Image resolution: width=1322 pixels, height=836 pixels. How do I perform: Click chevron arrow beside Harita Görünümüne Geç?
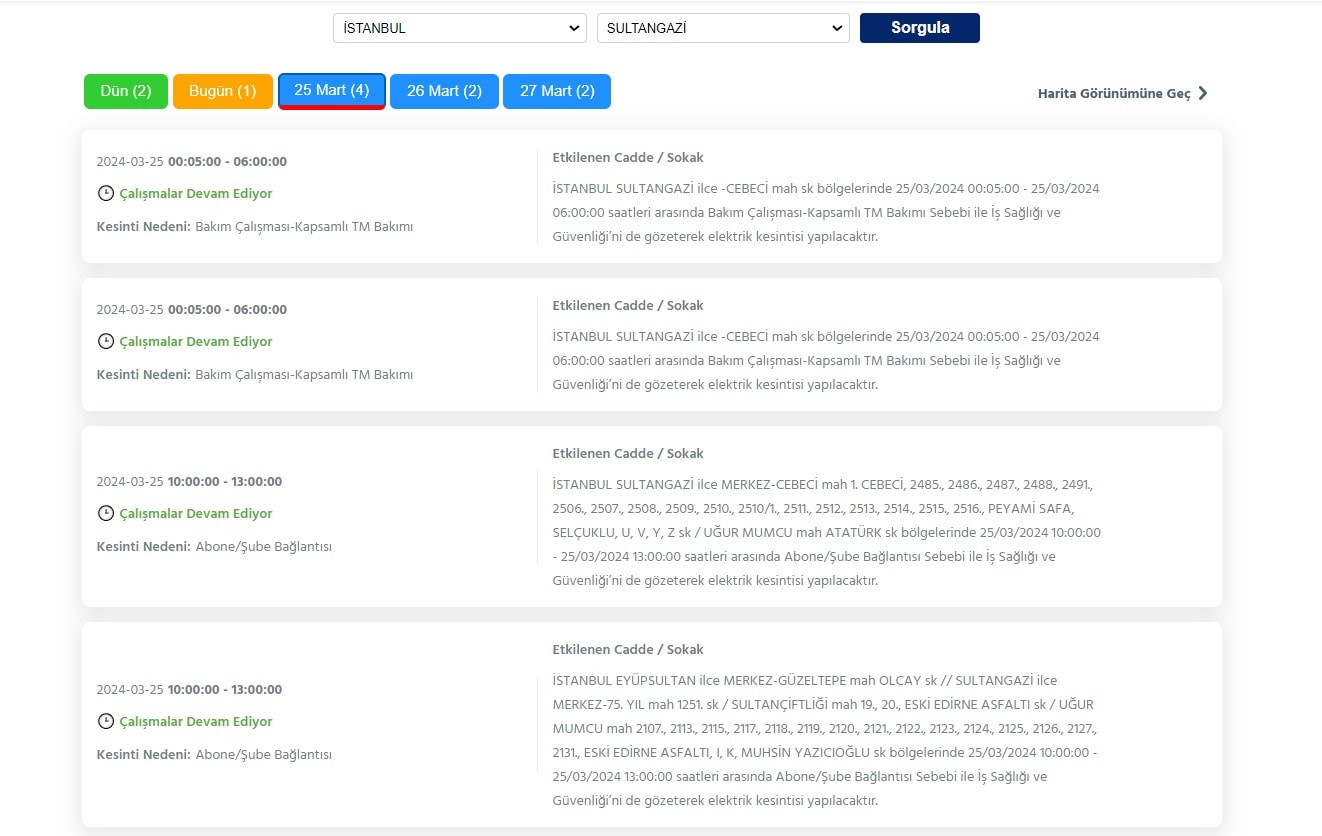click(x=1203, y=93)
